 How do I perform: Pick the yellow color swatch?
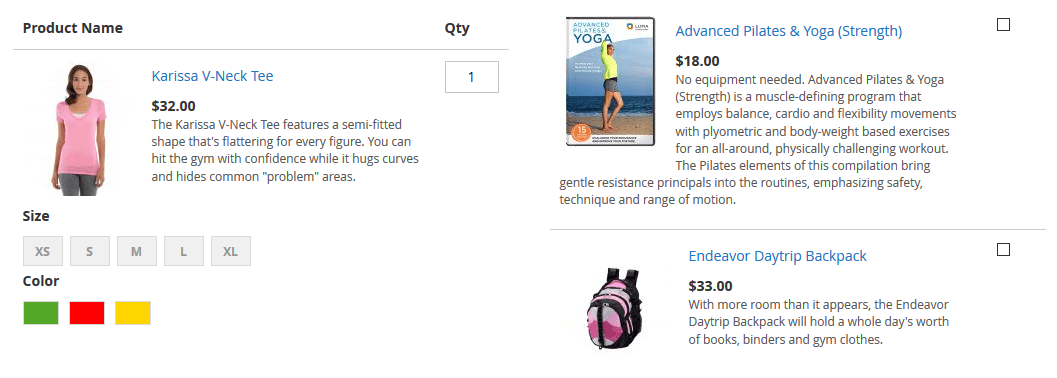click(x=133, y=313)
